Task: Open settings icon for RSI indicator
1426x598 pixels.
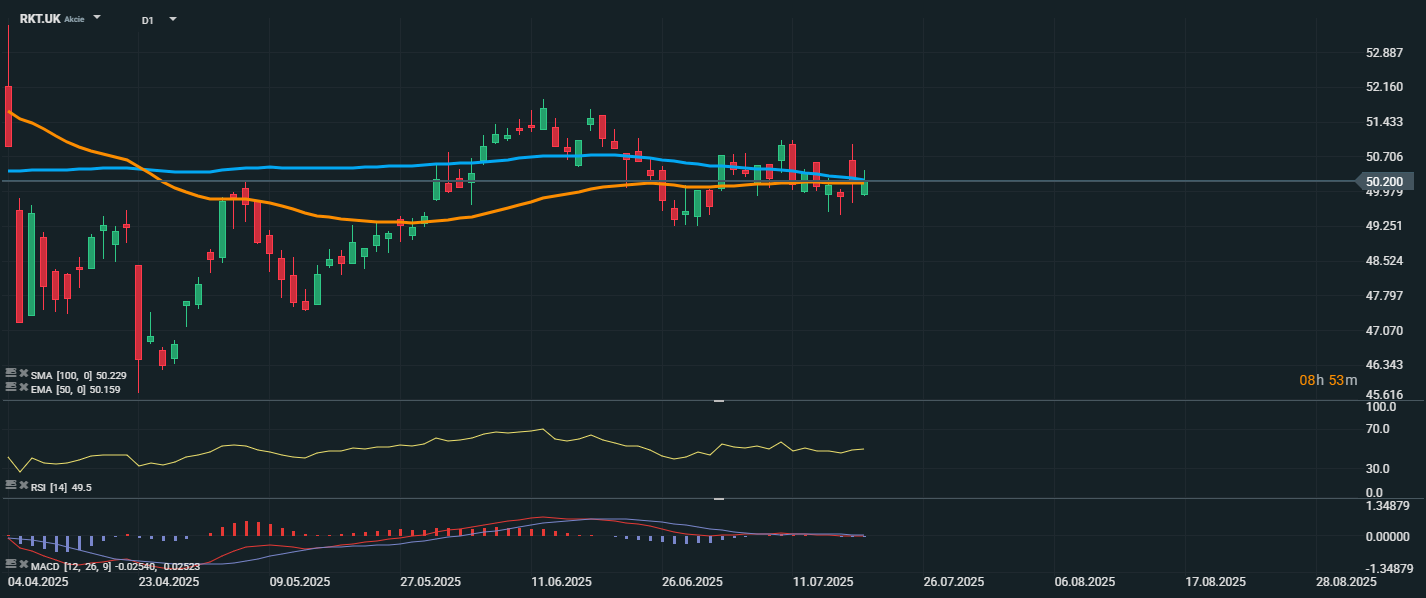Action: point(11,485)
